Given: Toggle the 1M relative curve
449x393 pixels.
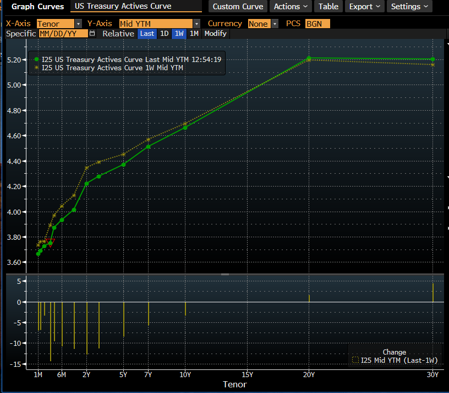Looking at the screenshot, I should coord(194,34).
